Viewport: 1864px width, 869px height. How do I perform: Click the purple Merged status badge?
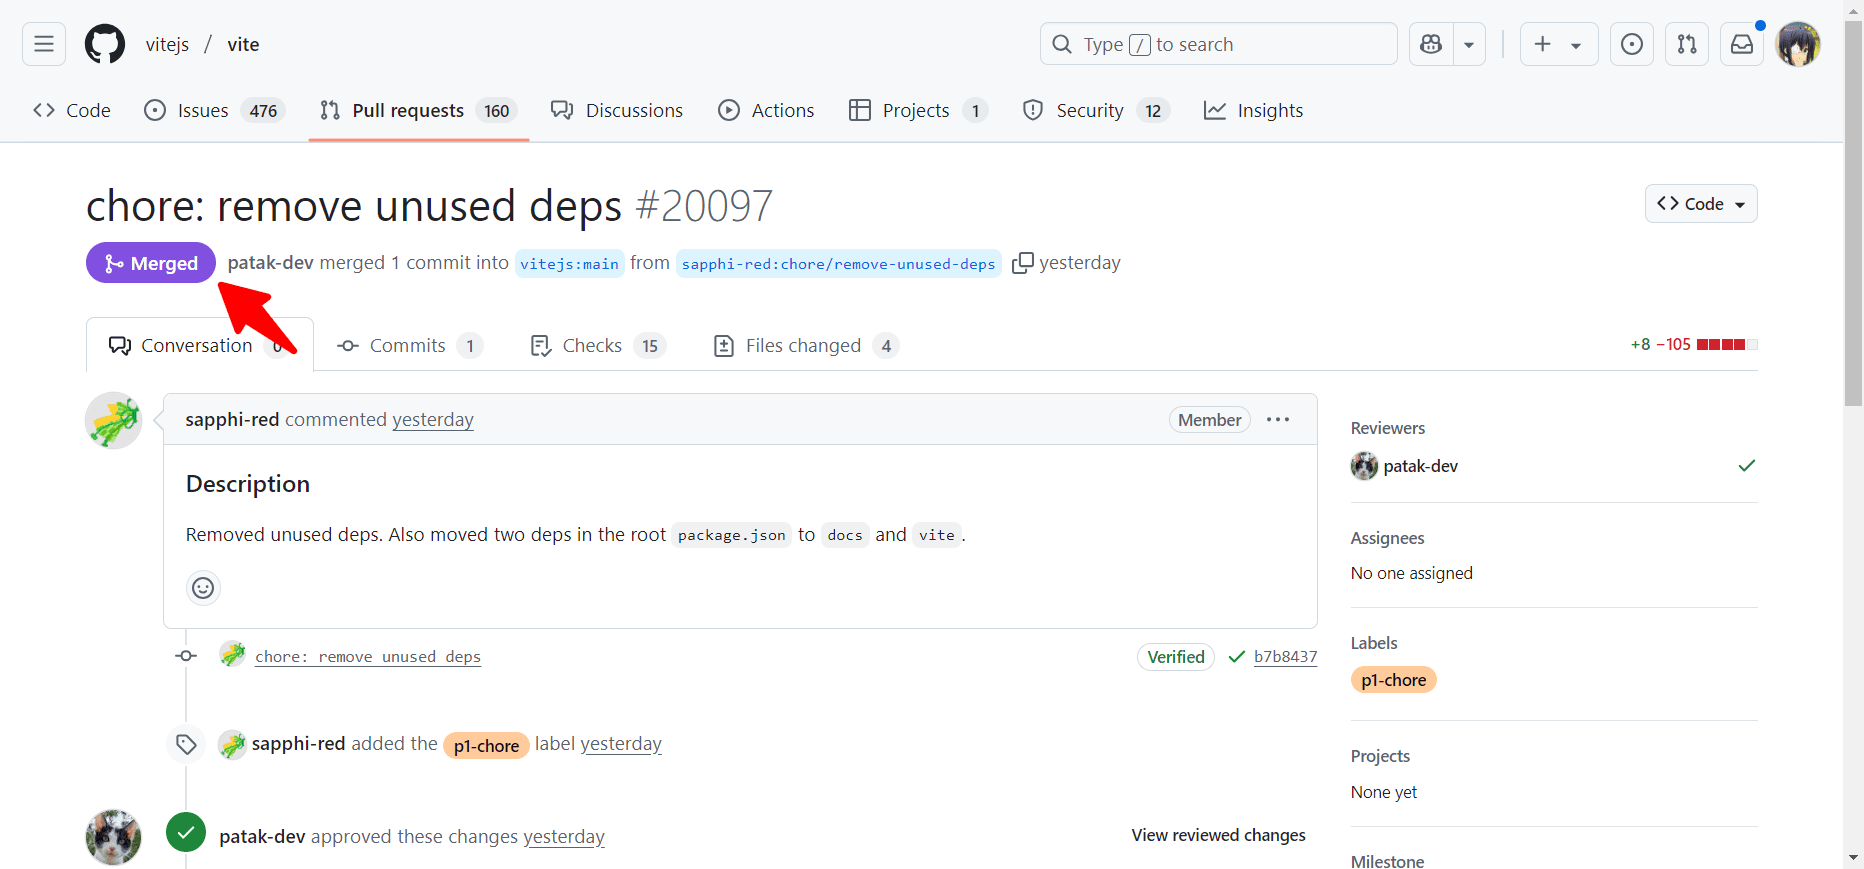click(x=151, y=263)
